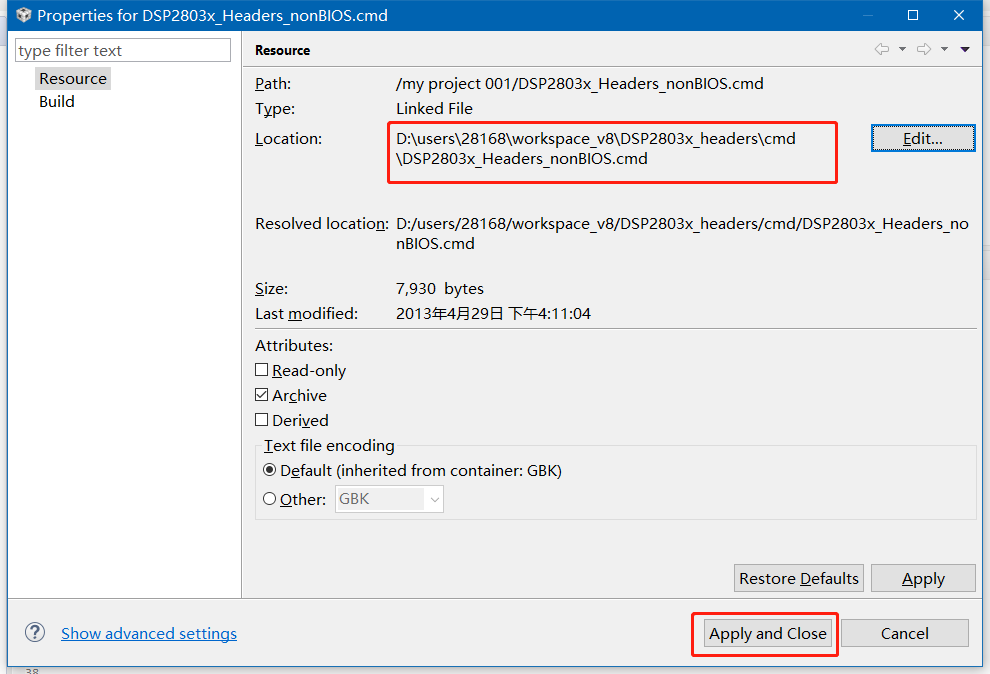Click the properties dialog cube icon in titlebar
The height and width of the screenshot is (674, 990).
22,15
